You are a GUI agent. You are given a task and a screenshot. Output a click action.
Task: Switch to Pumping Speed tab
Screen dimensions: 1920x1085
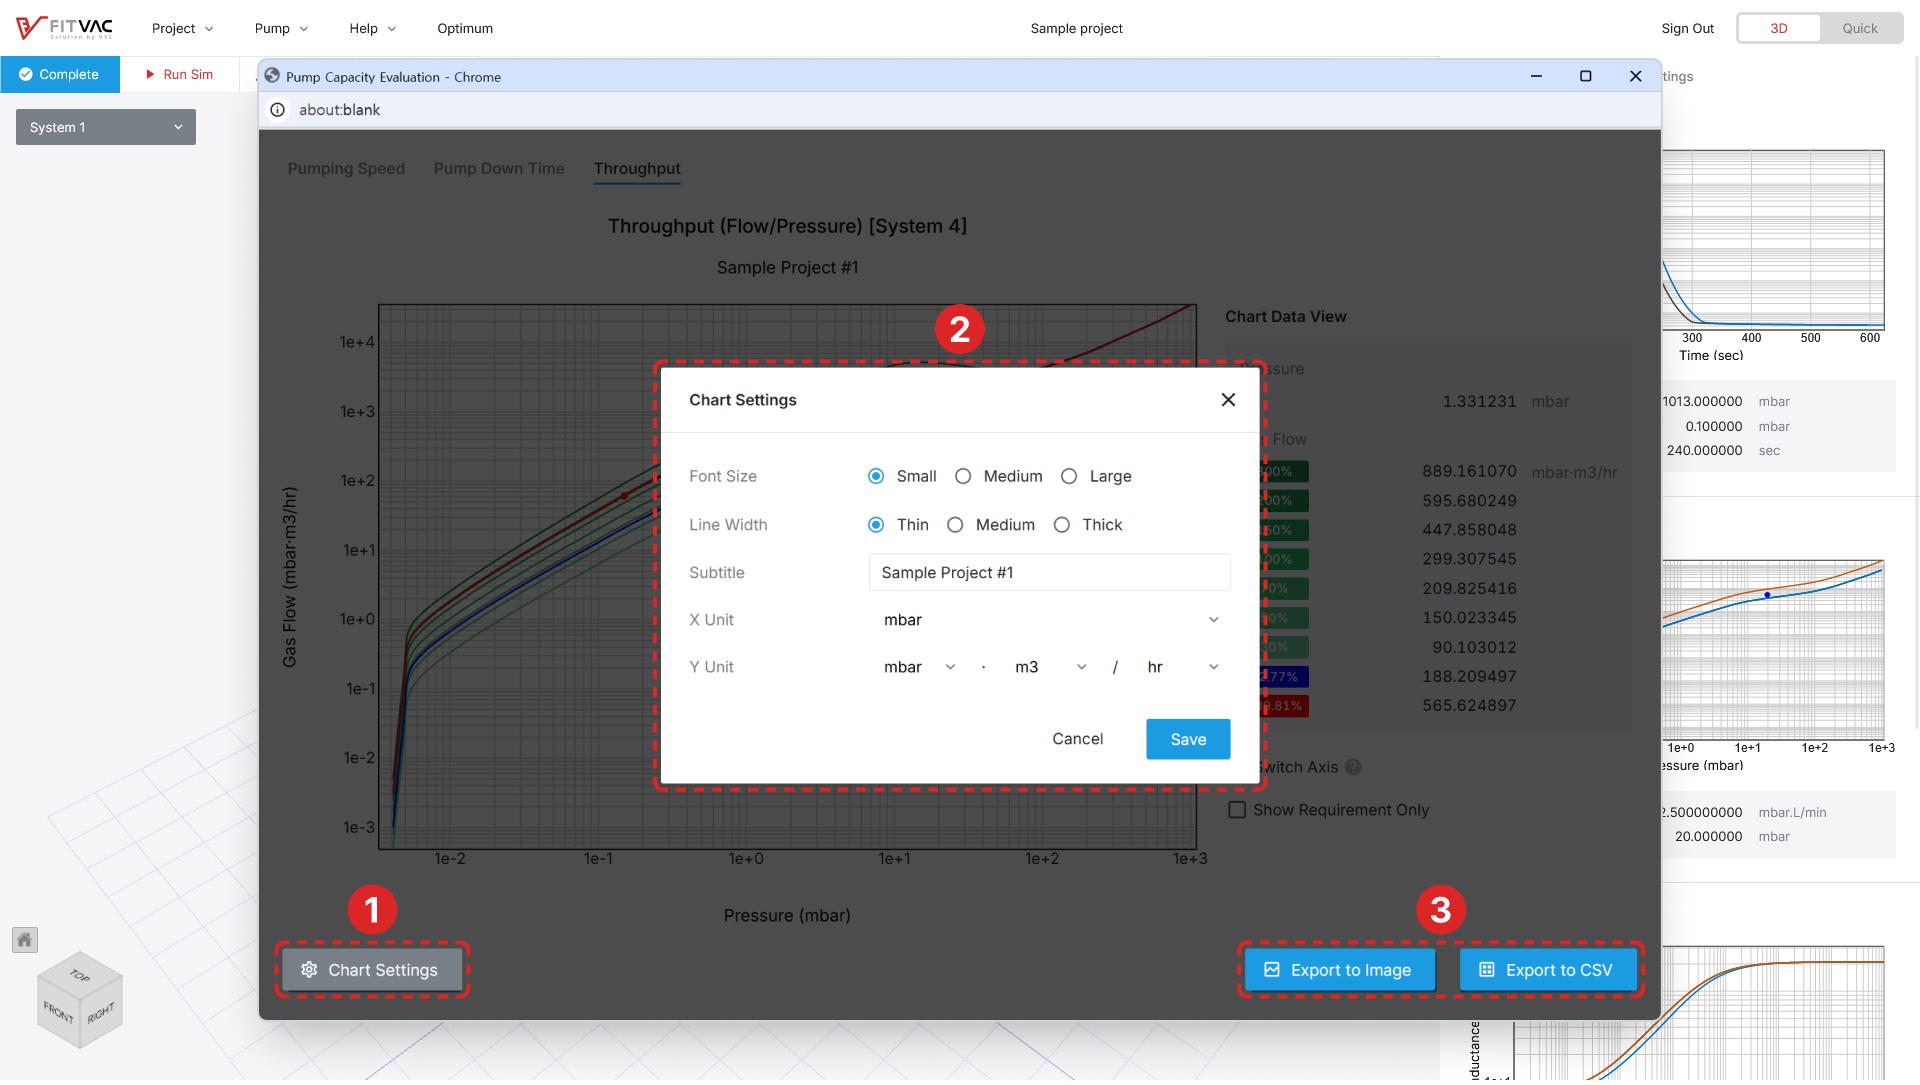(x=346, y=169)
